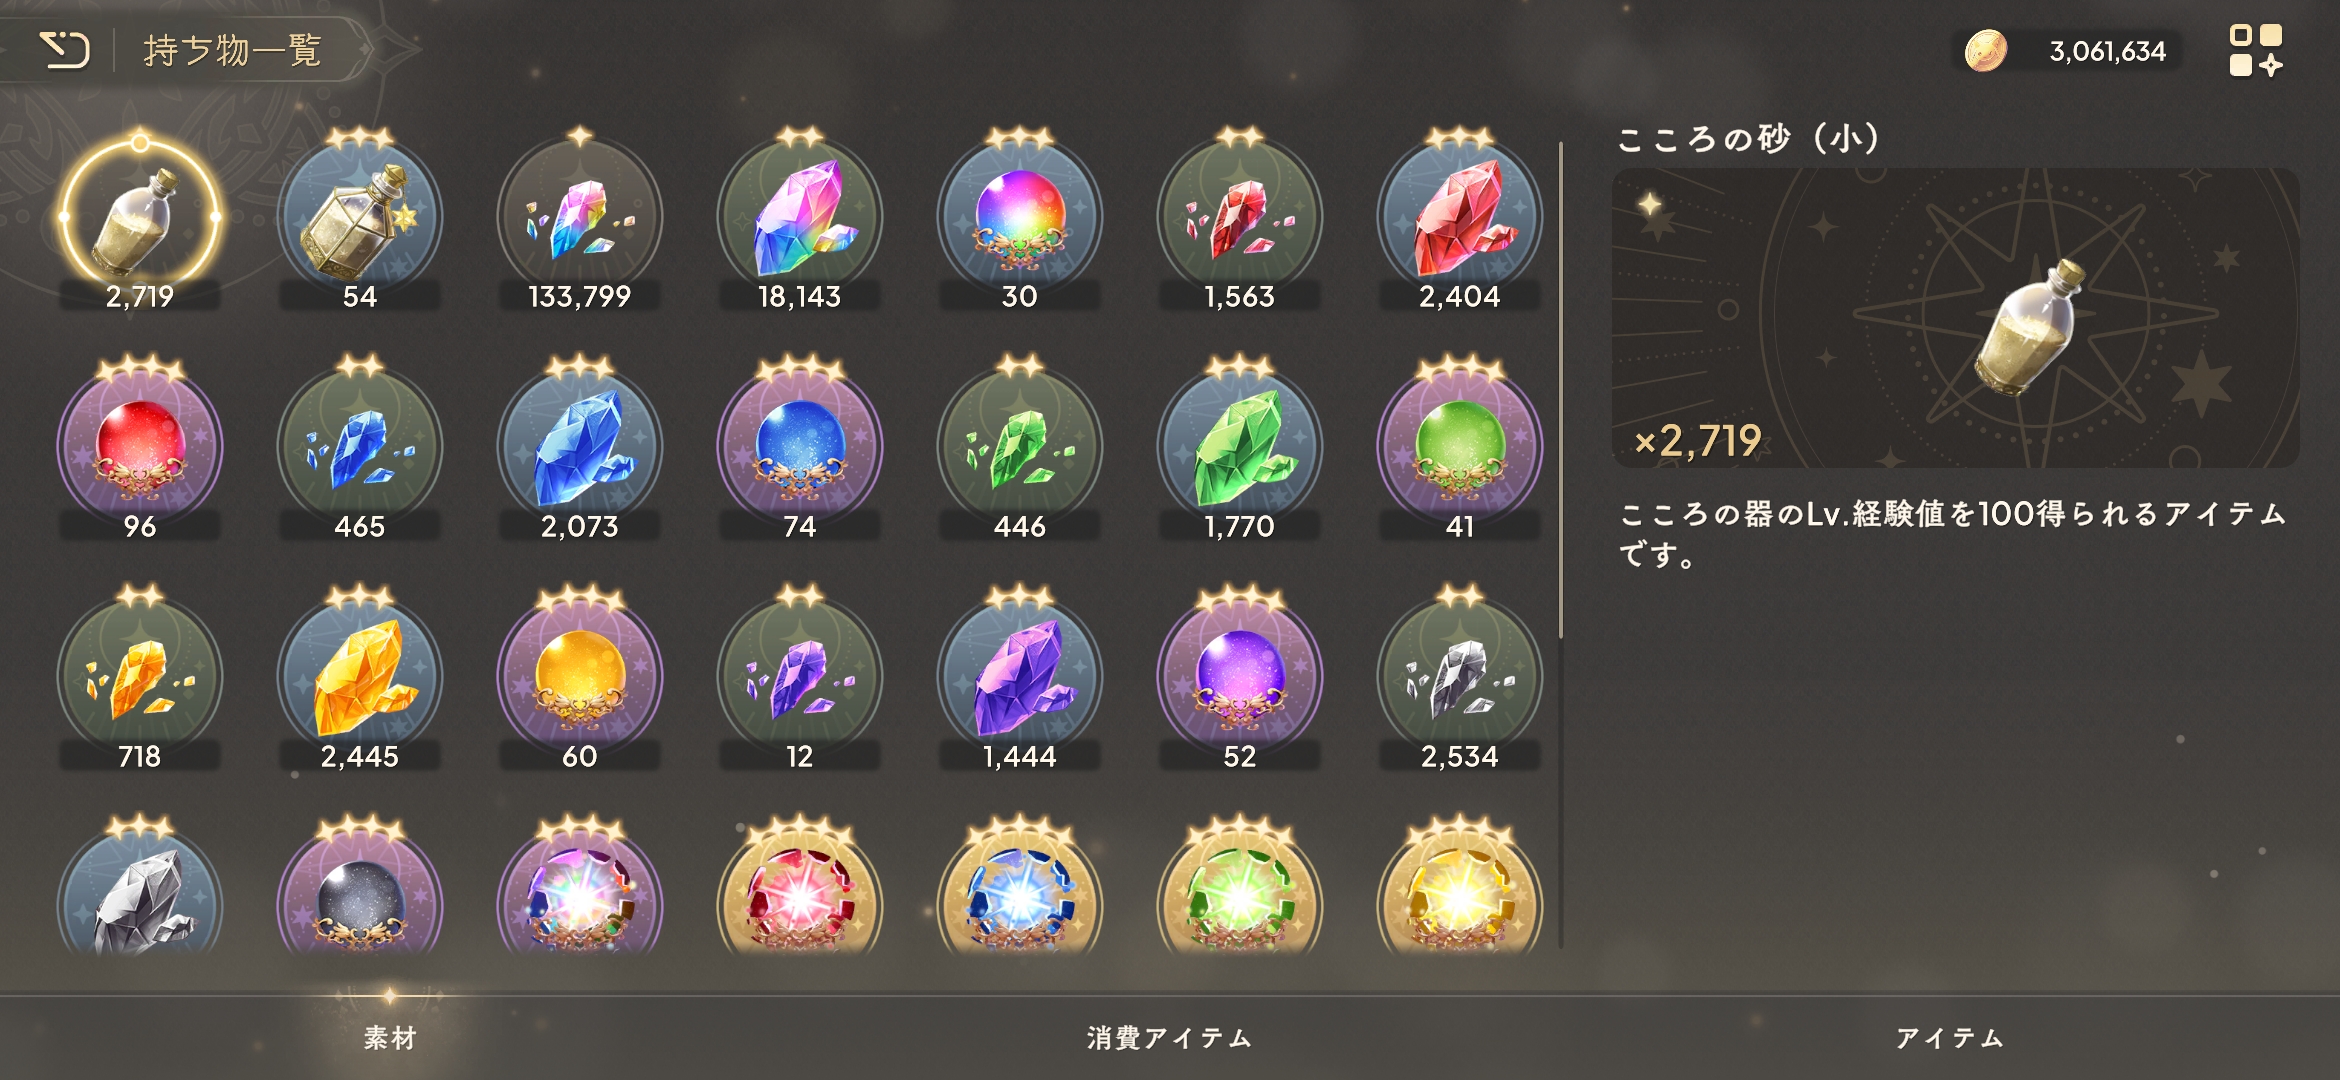Go back using the return arrow icon

(65, 50)
